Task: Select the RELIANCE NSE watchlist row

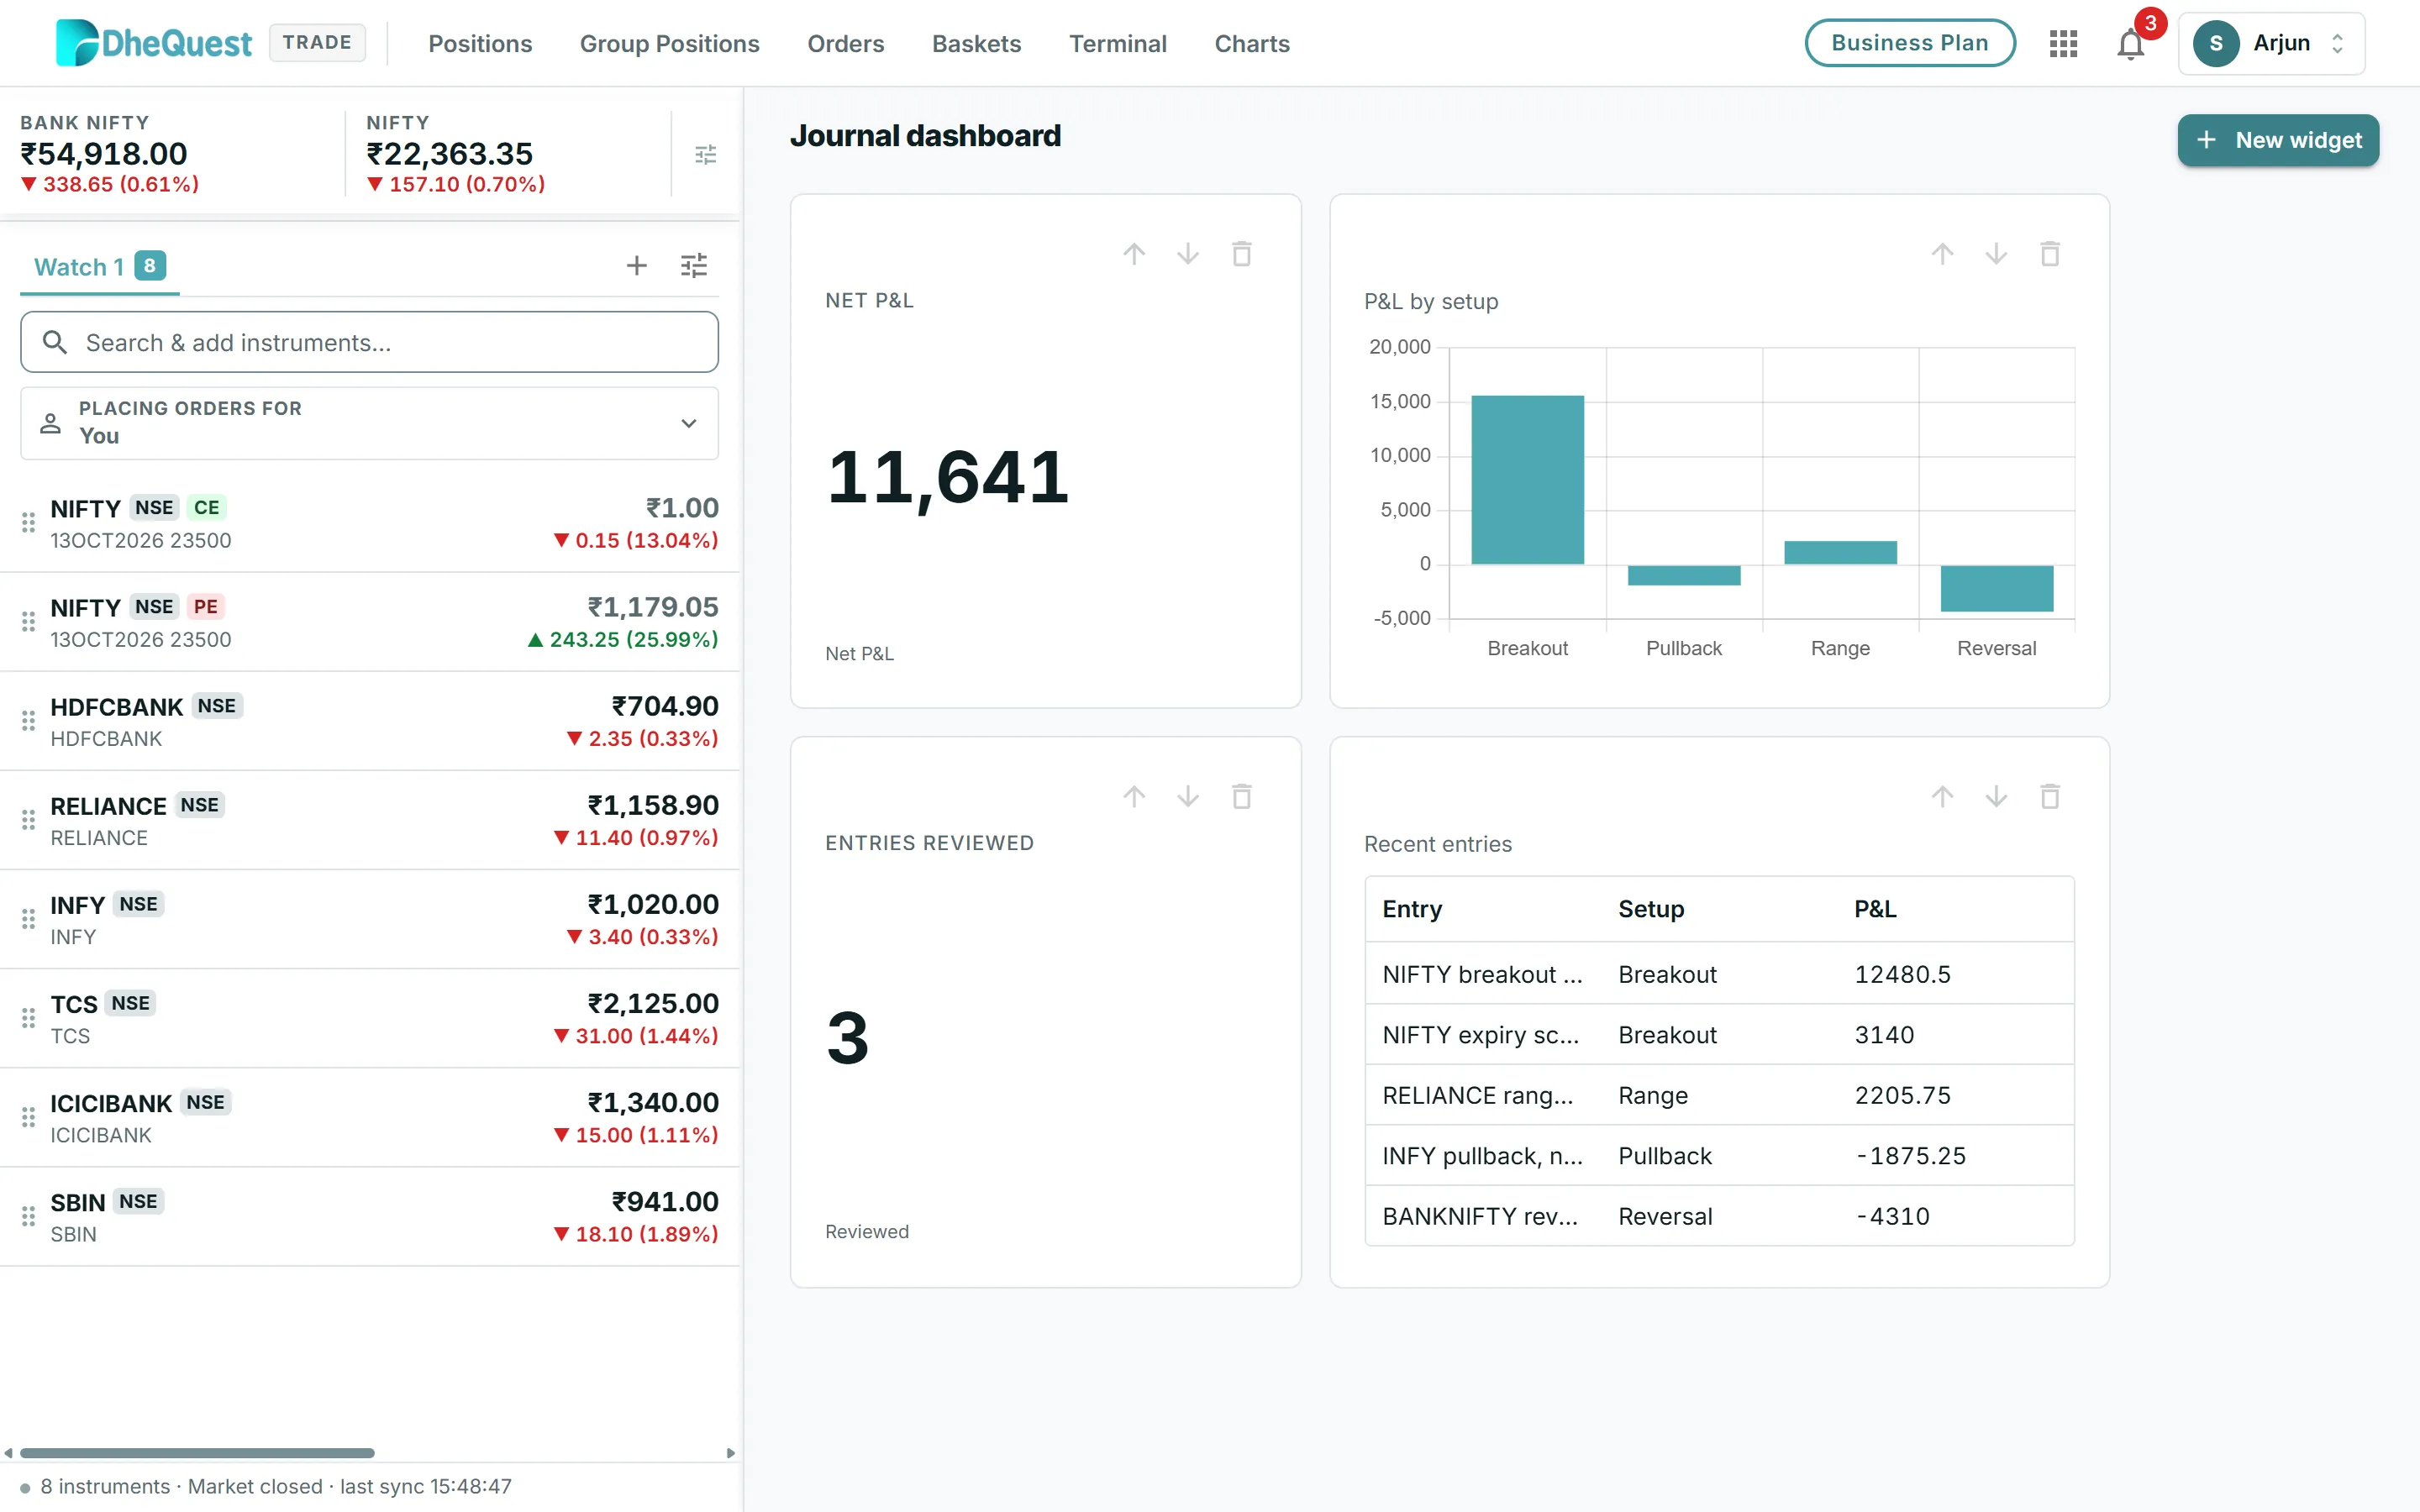Action: (x=369, y=821)
